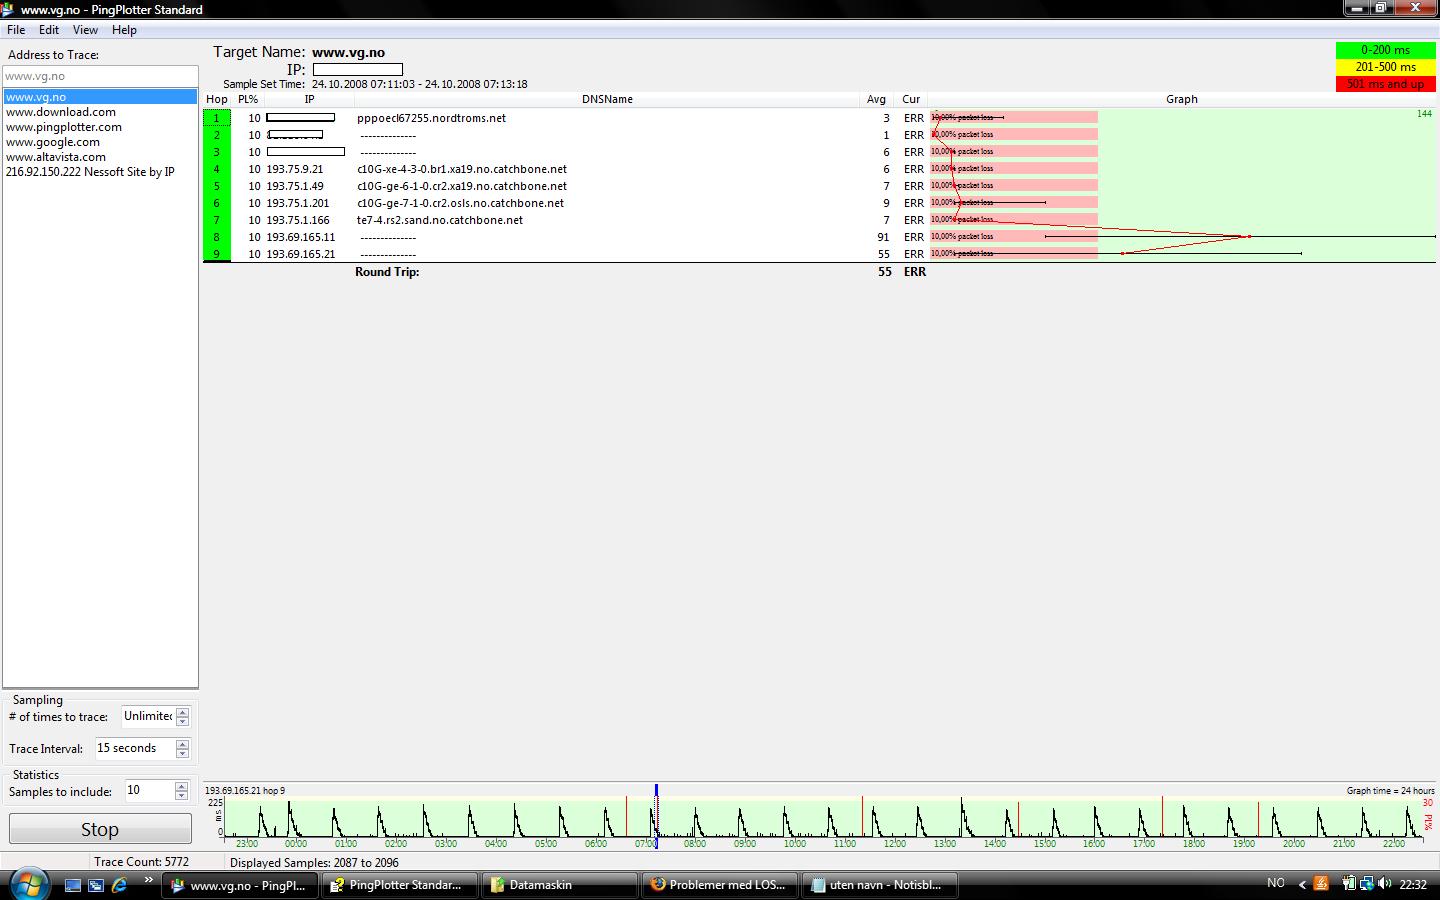Open the File menu
Image resolution: width=1440 pixels, height=900 pixels.
pos(16,30)
